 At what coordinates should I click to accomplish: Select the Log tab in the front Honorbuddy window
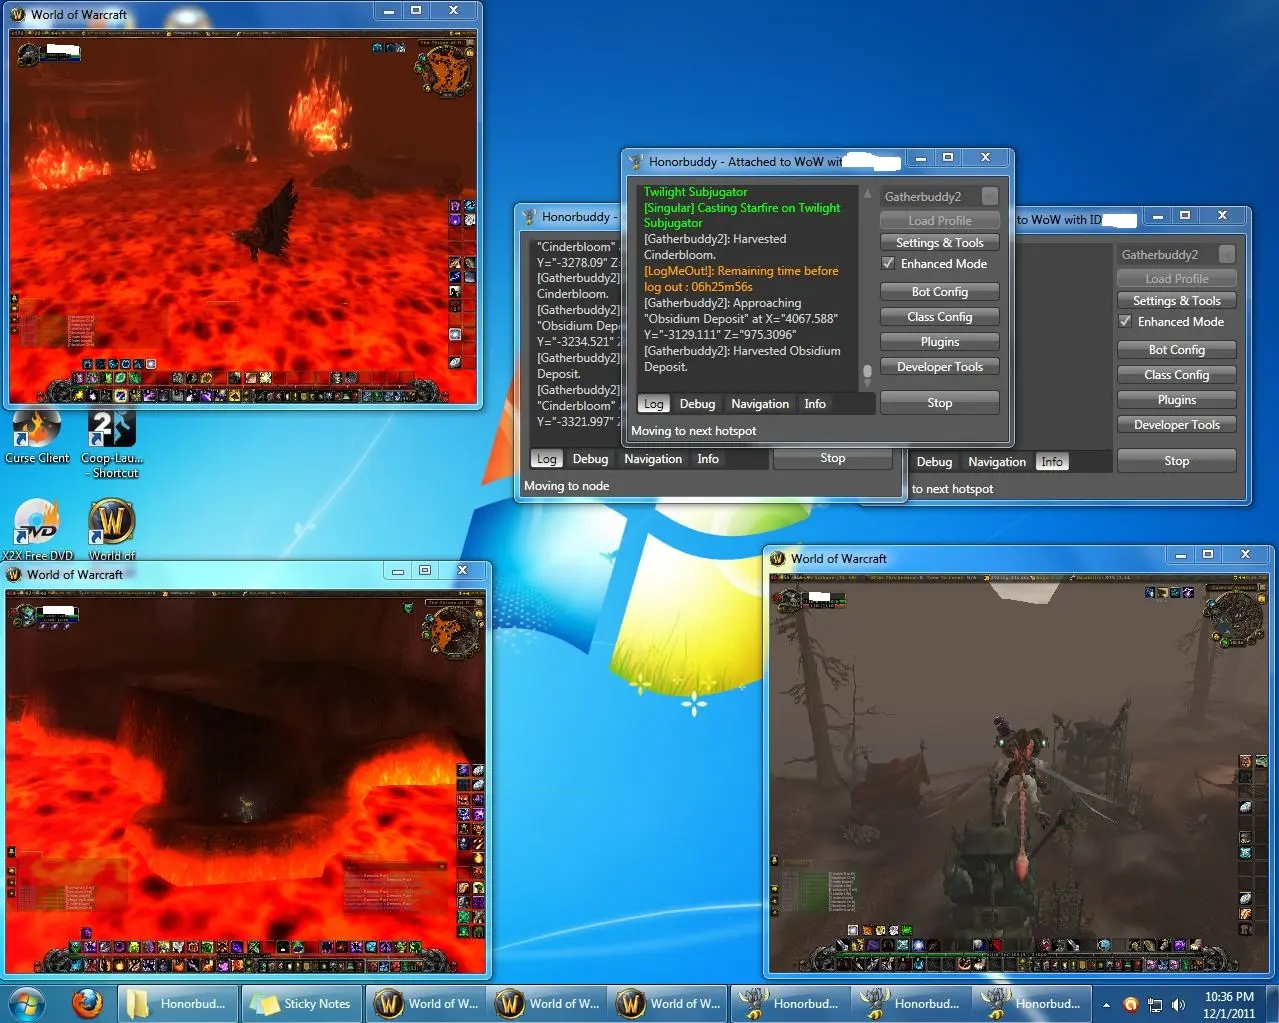653,404
